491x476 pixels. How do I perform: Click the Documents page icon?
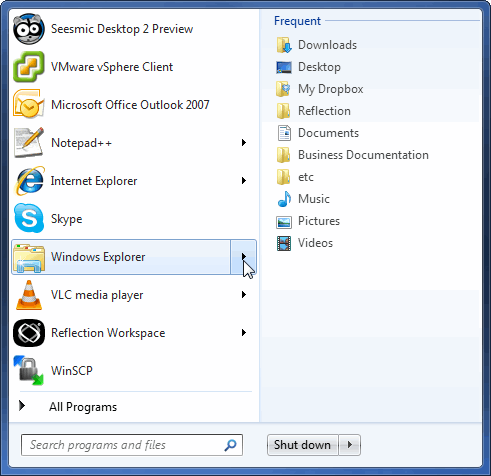pyautogui.click(x=284, y=133)
